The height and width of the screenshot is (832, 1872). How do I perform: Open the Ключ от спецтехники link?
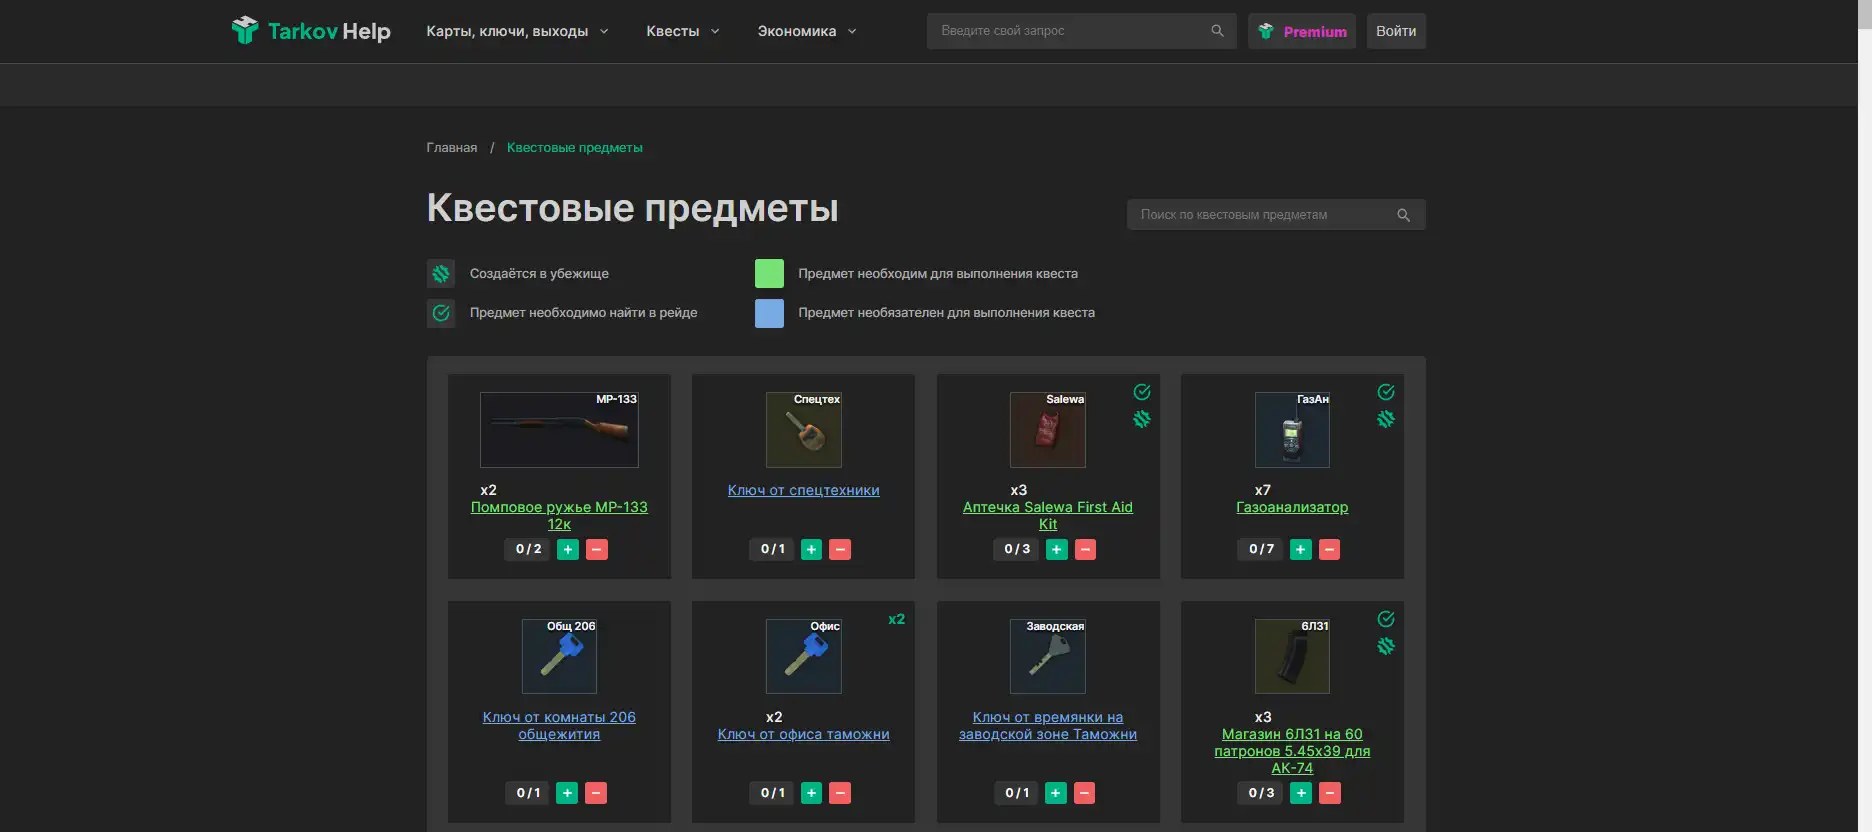(804, 490)
